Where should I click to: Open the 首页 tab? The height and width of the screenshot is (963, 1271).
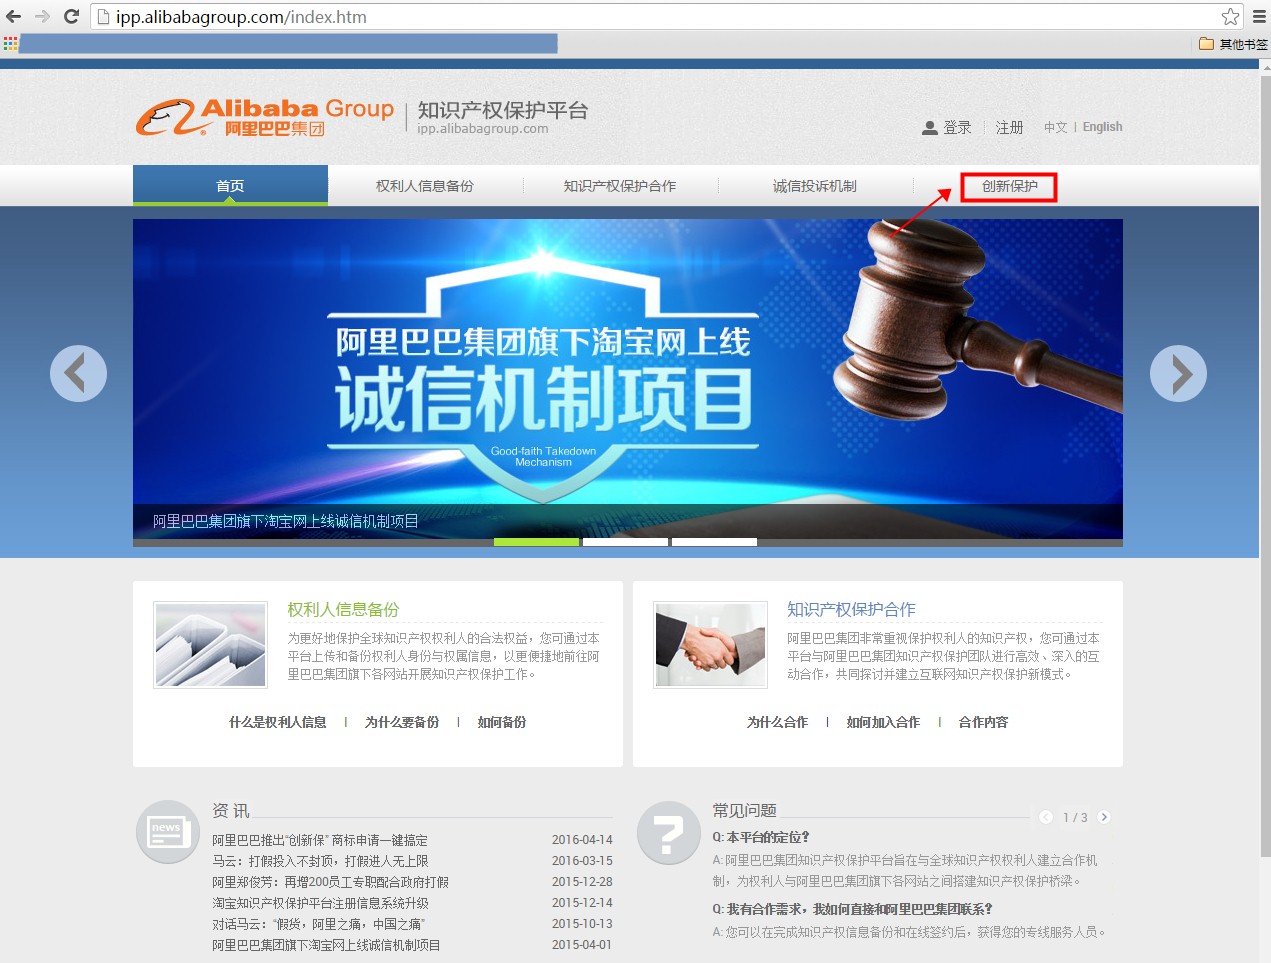click(x=230, y=185)
